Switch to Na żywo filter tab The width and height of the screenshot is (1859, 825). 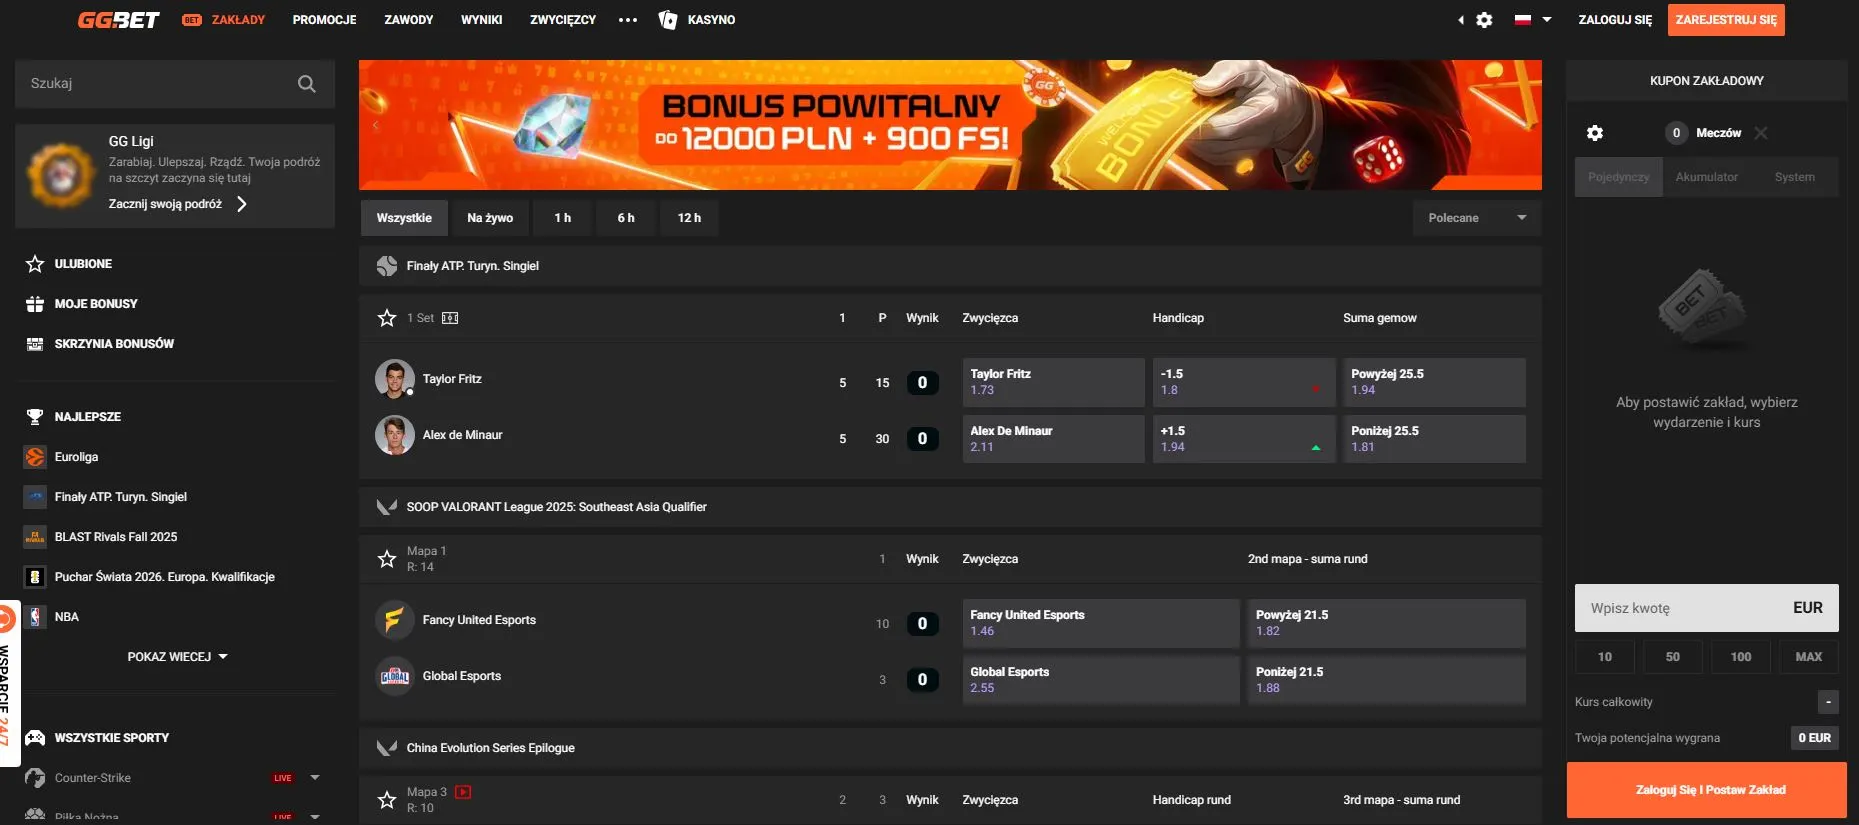[x=490, y=218]
